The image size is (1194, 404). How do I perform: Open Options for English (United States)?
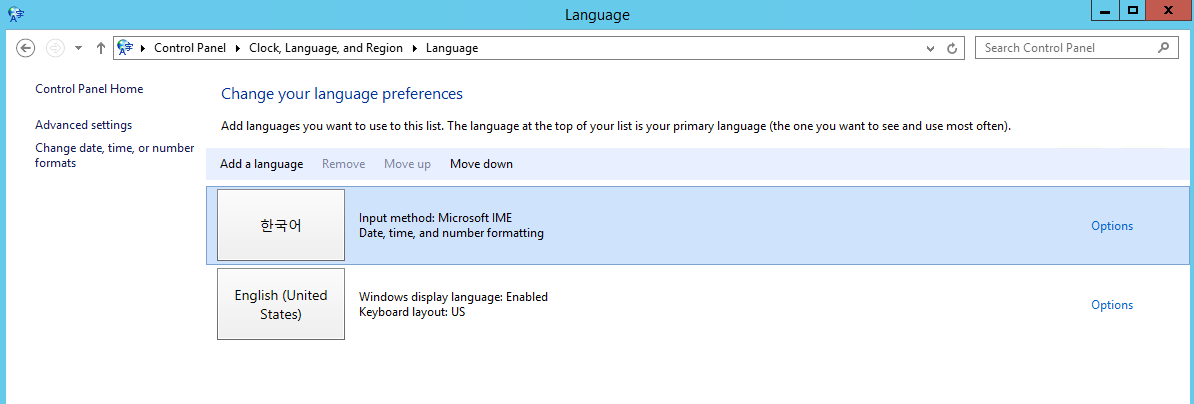tap(1112, 305)
